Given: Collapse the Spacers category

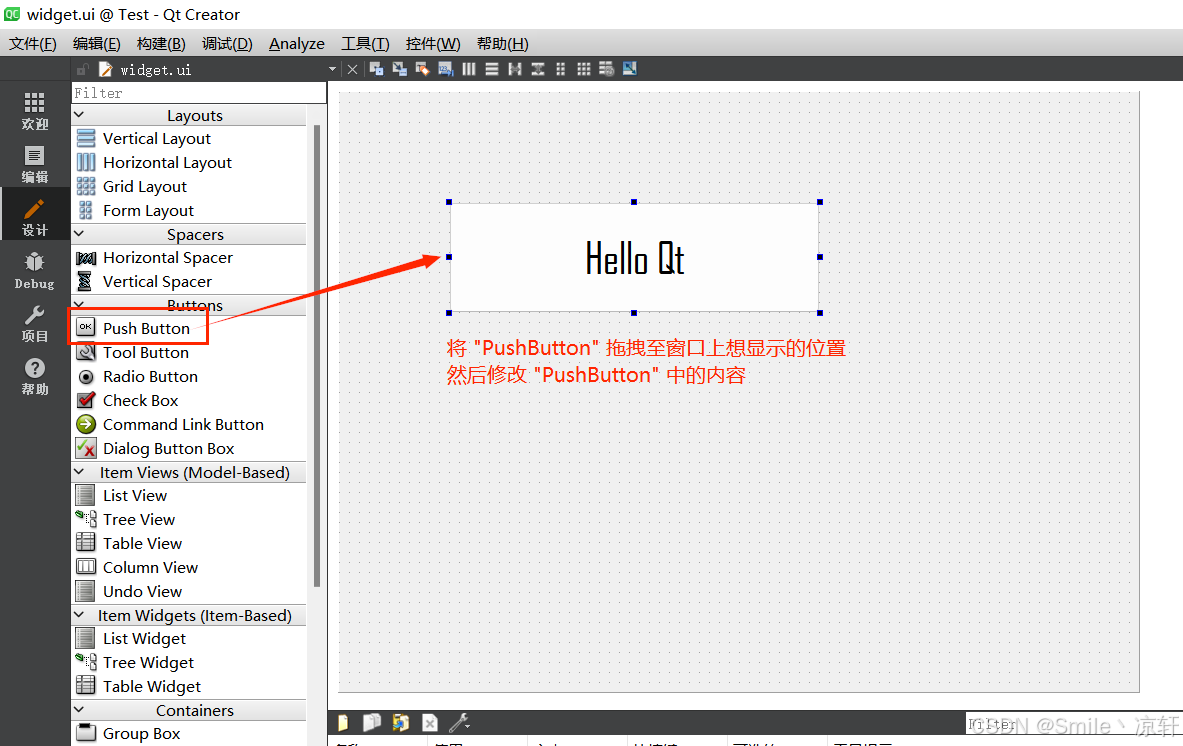Looking at the screenshot, I should [x=78, y=234].
